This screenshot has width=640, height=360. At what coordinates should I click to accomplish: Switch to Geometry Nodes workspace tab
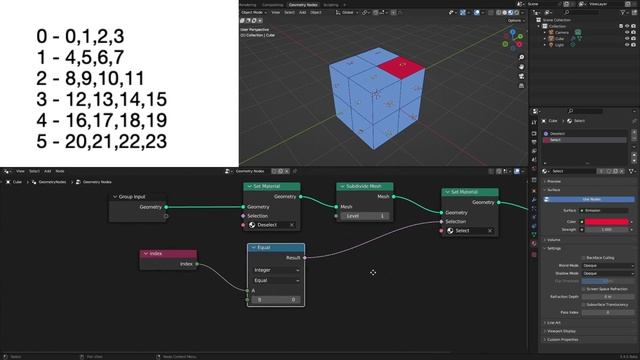pyautogui.click(x=303, y=5)
